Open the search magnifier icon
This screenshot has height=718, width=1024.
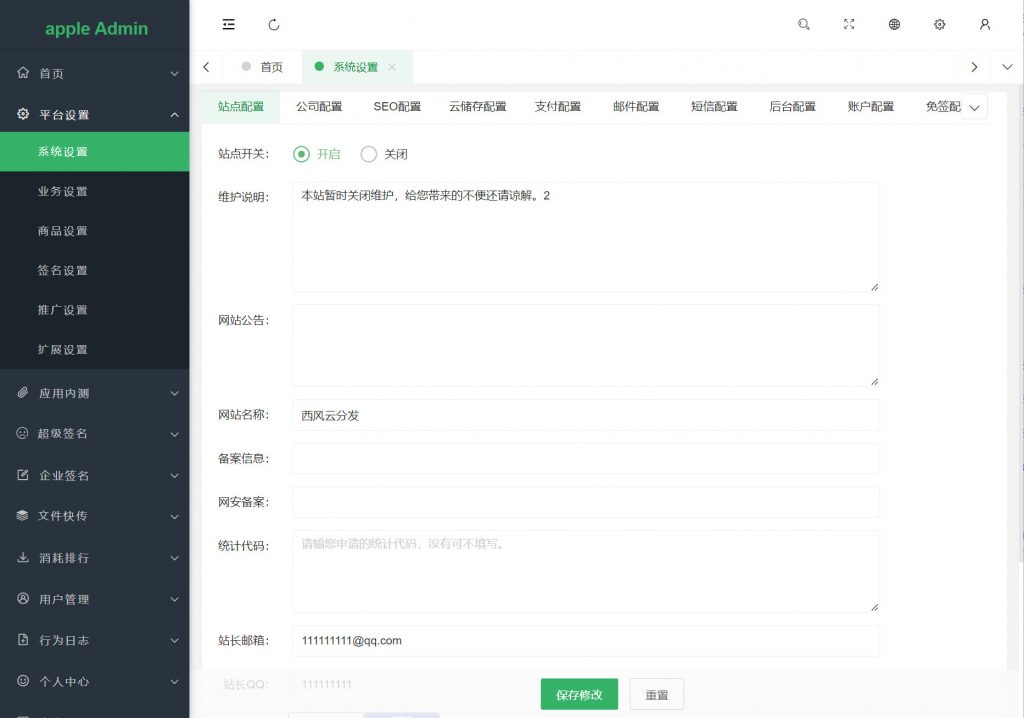pyautogui.click(x=804, y=24)
